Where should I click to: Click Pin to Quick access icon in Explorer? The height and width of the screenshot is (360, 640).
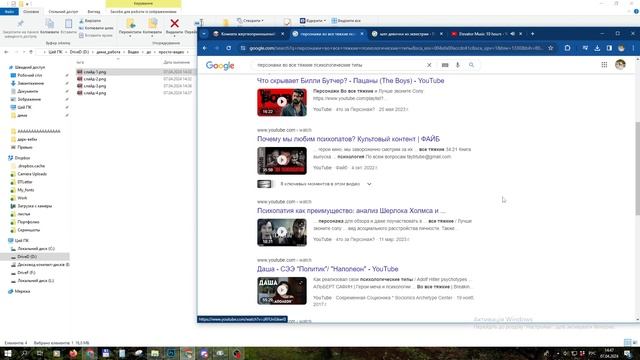coord(20,24)
